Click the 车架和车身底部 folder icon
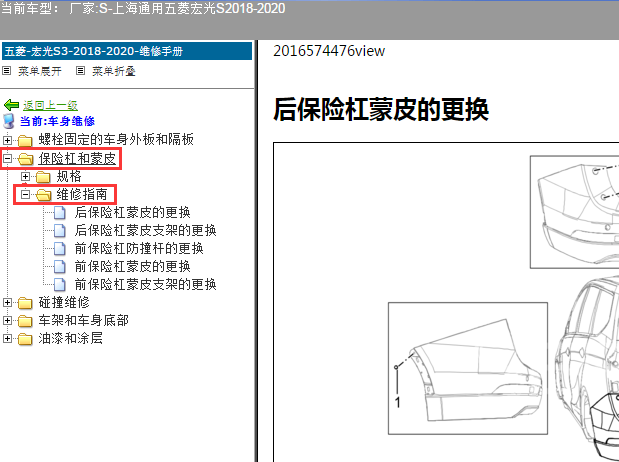 pos(25,321)
